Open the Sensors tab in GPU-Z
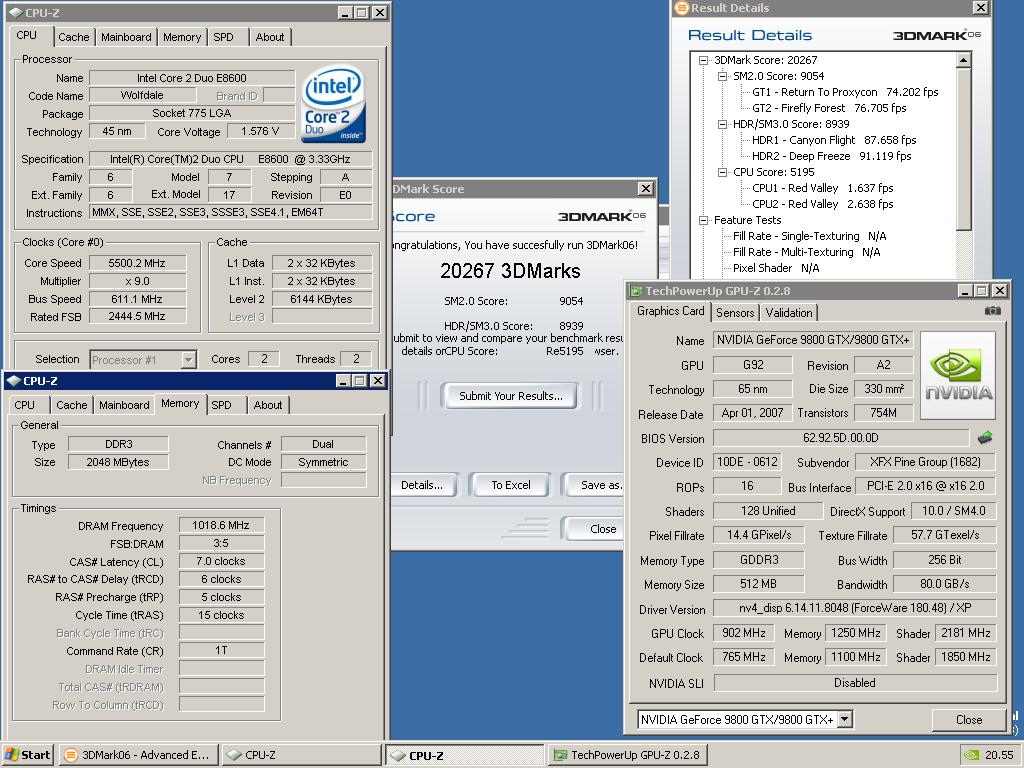Screen dimensions: 1024x768 point(735,313)
